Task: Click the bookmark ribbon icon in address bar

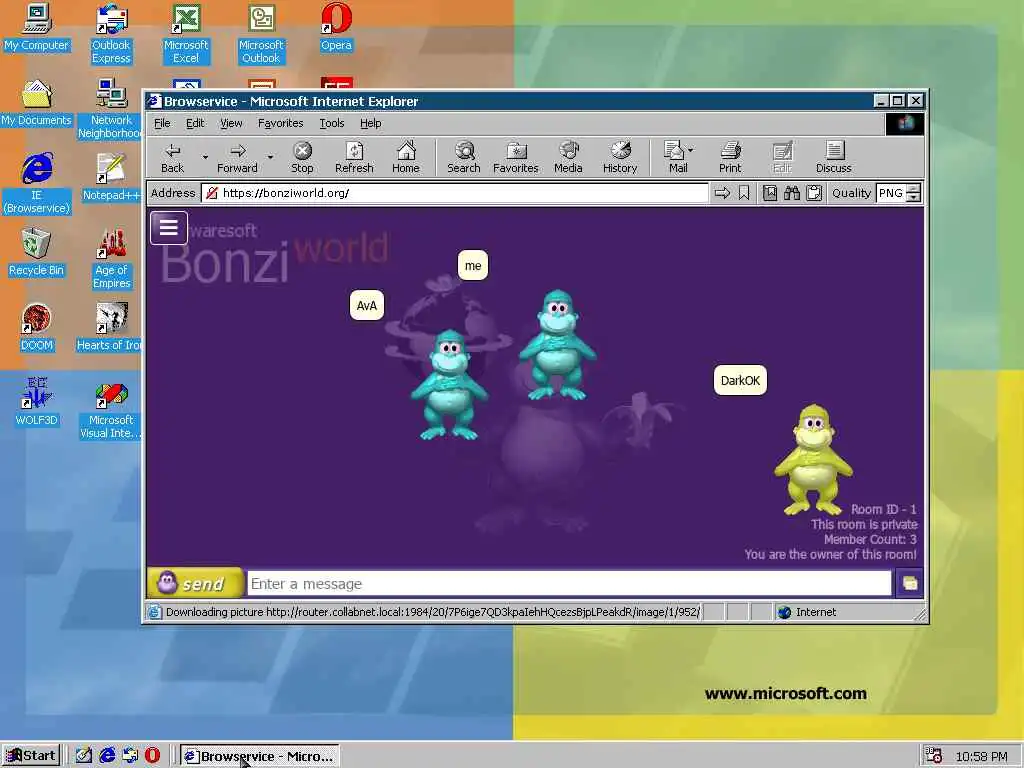Action: coord(744,193)
